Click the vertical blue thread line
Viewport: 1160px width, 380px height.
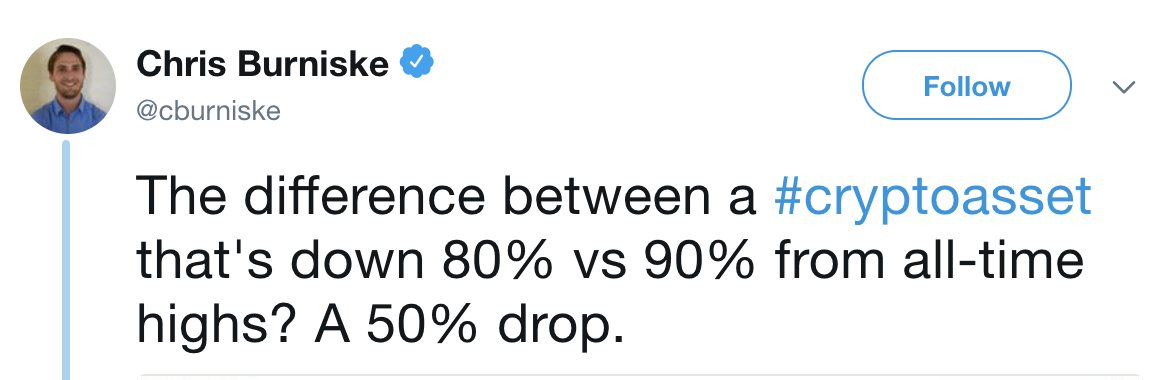click(x=66, y=259)
